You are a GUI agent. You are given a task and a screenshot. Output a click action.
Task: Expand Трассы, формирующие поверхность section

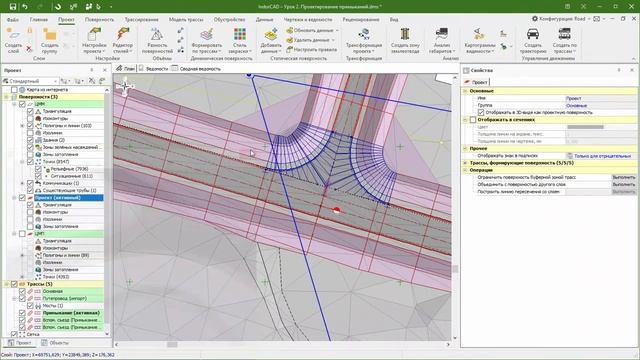(465, 163)
